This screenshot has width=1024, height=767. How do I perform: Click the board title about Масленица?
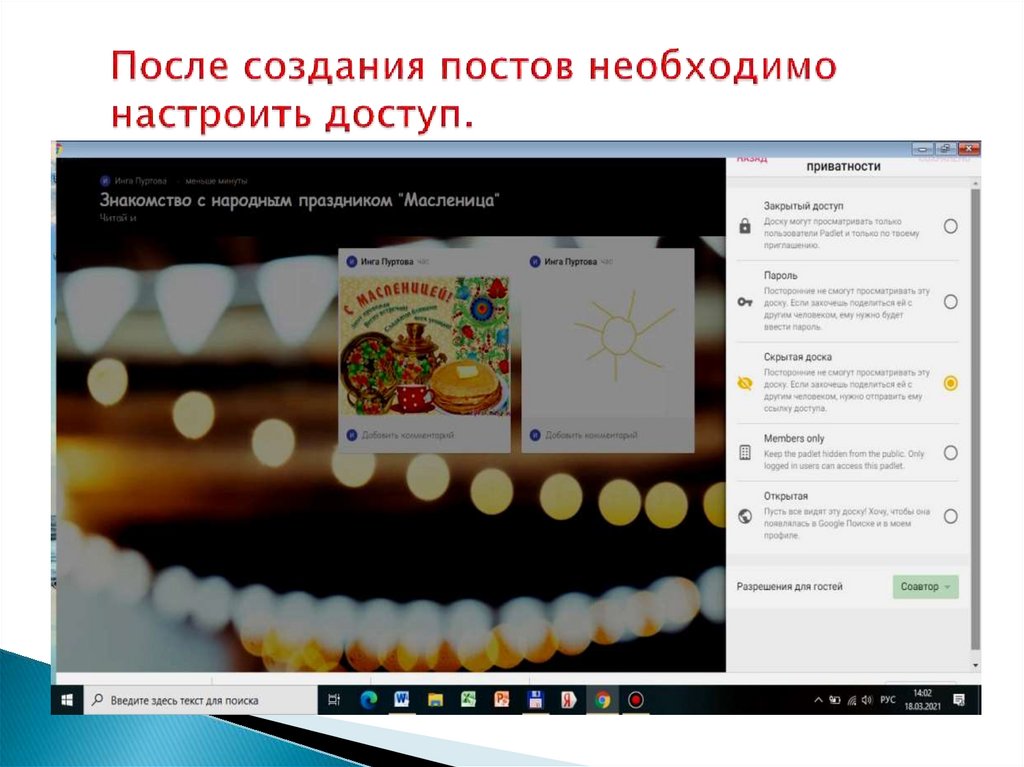tap(299, 200)
